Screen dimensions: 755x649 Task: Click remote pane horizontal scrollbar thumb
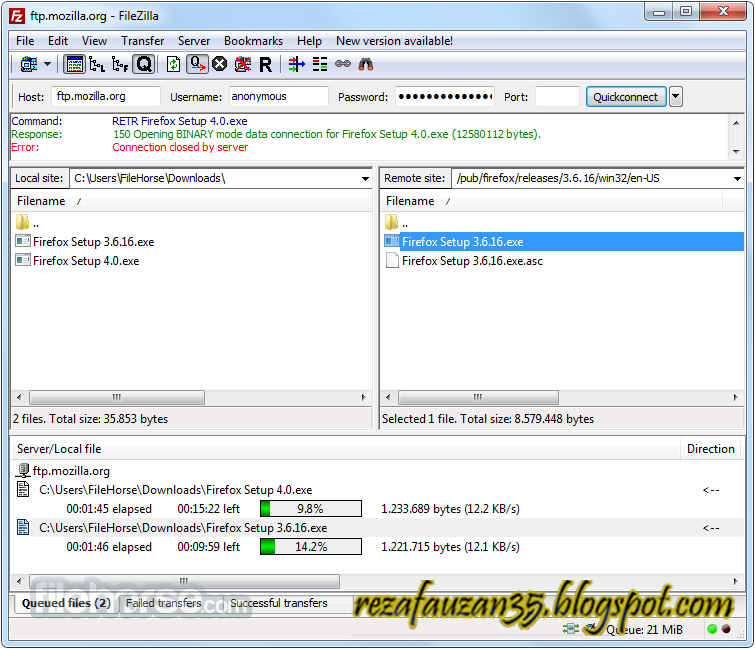point(478,398)
